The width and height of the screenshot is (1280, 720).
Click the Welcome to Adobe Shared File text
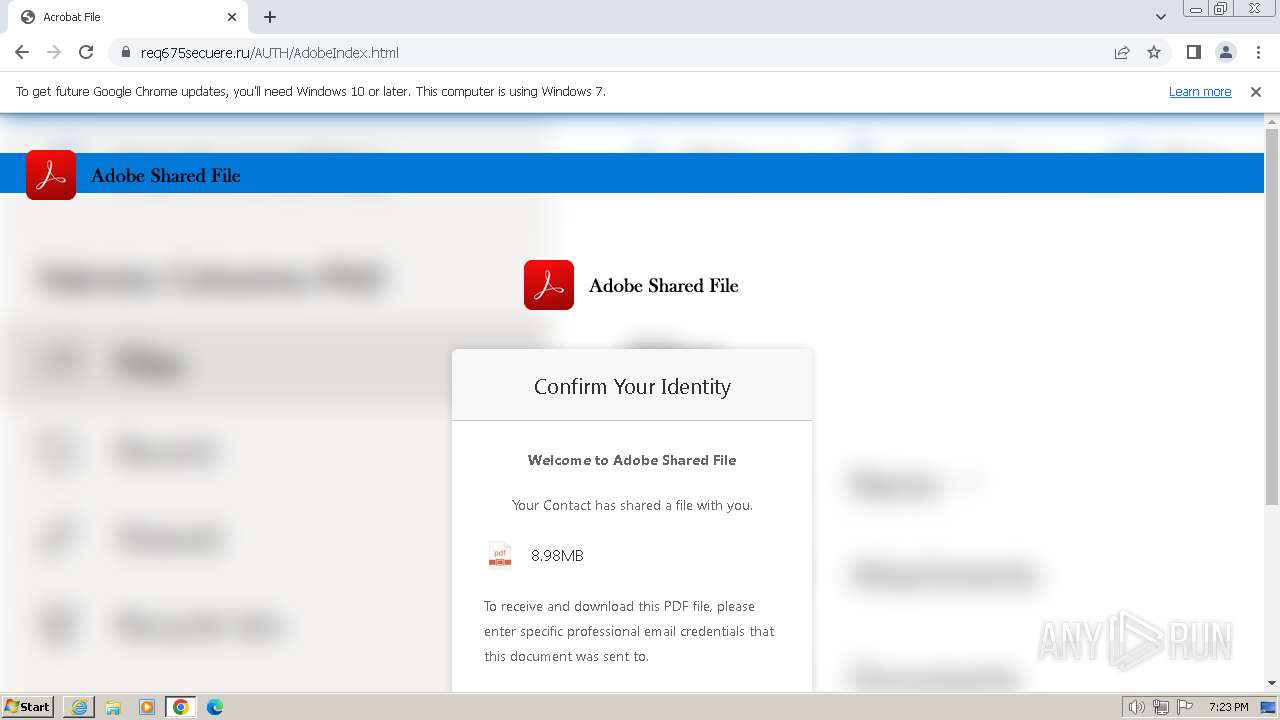[x=632, y=460]
